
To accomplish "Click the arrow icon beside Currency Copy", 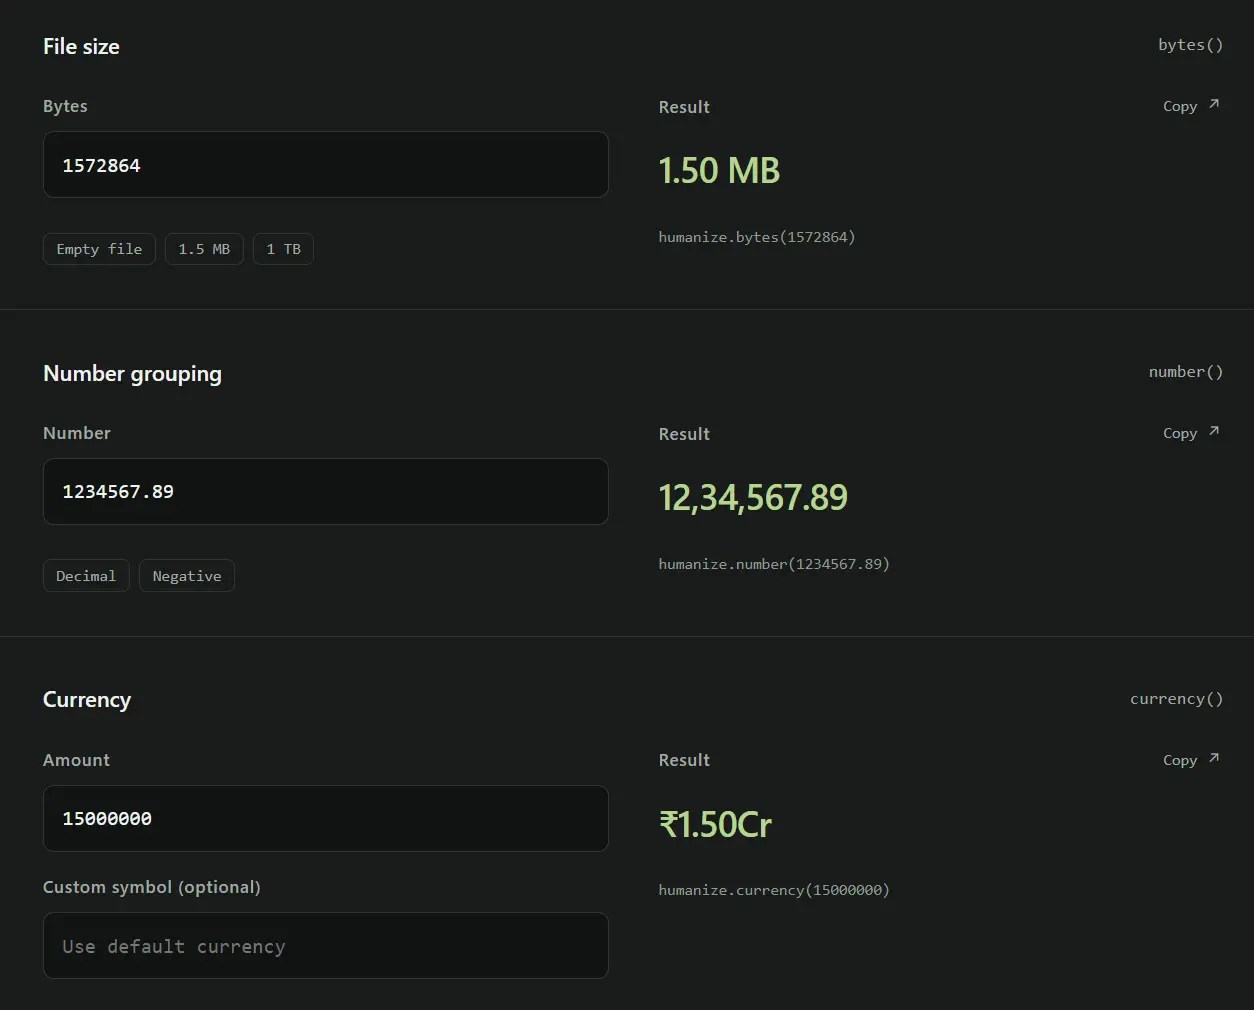I will (1214, 758).
